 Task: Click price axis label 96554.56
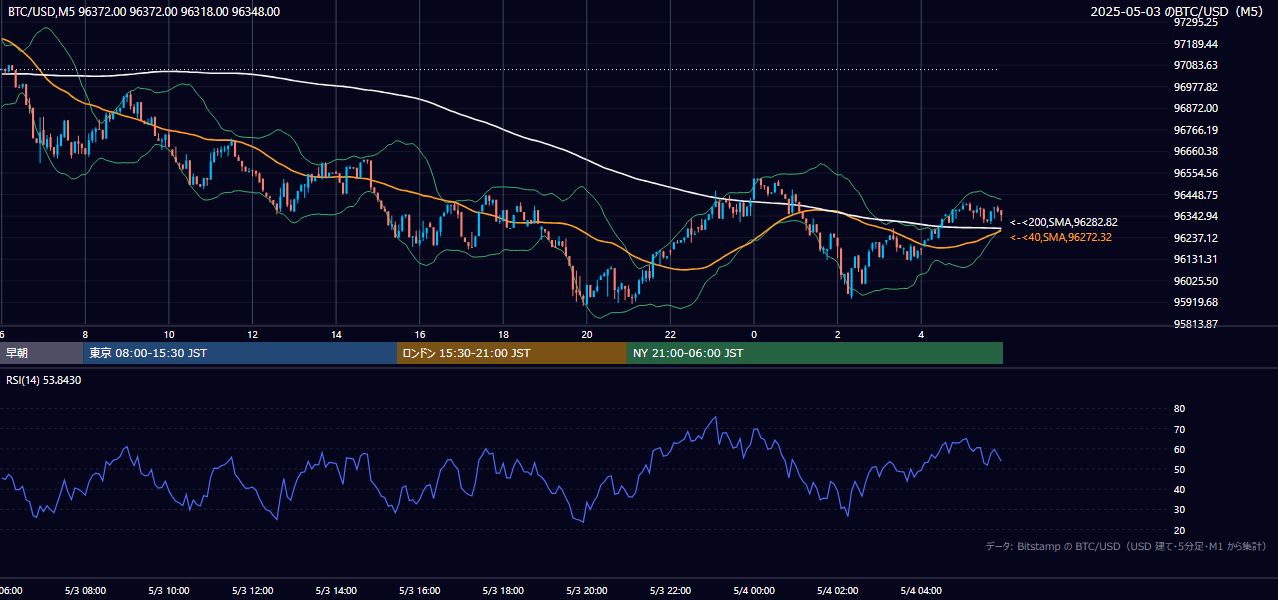pyautogui.click(x=1195, y=173)
